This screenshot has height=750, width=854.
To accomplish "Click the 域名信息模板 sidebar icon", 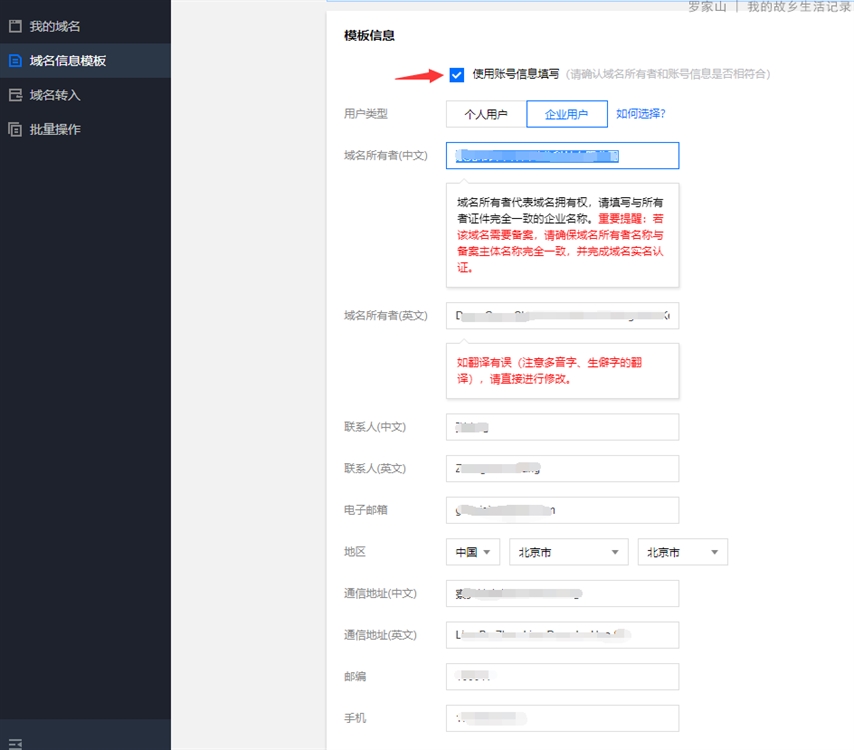I will (x=15, y=61).
